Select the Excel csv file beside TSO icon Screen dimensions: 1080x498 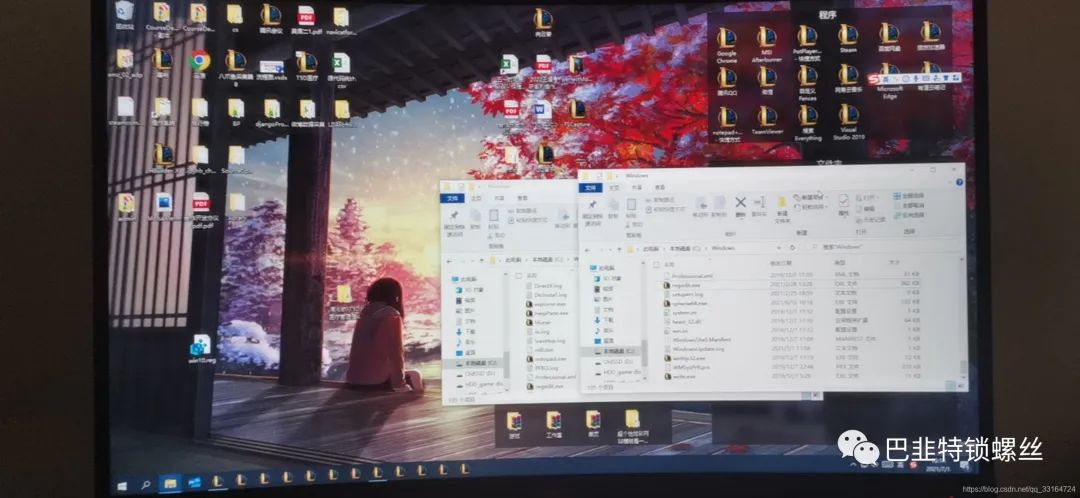(340, 69)
